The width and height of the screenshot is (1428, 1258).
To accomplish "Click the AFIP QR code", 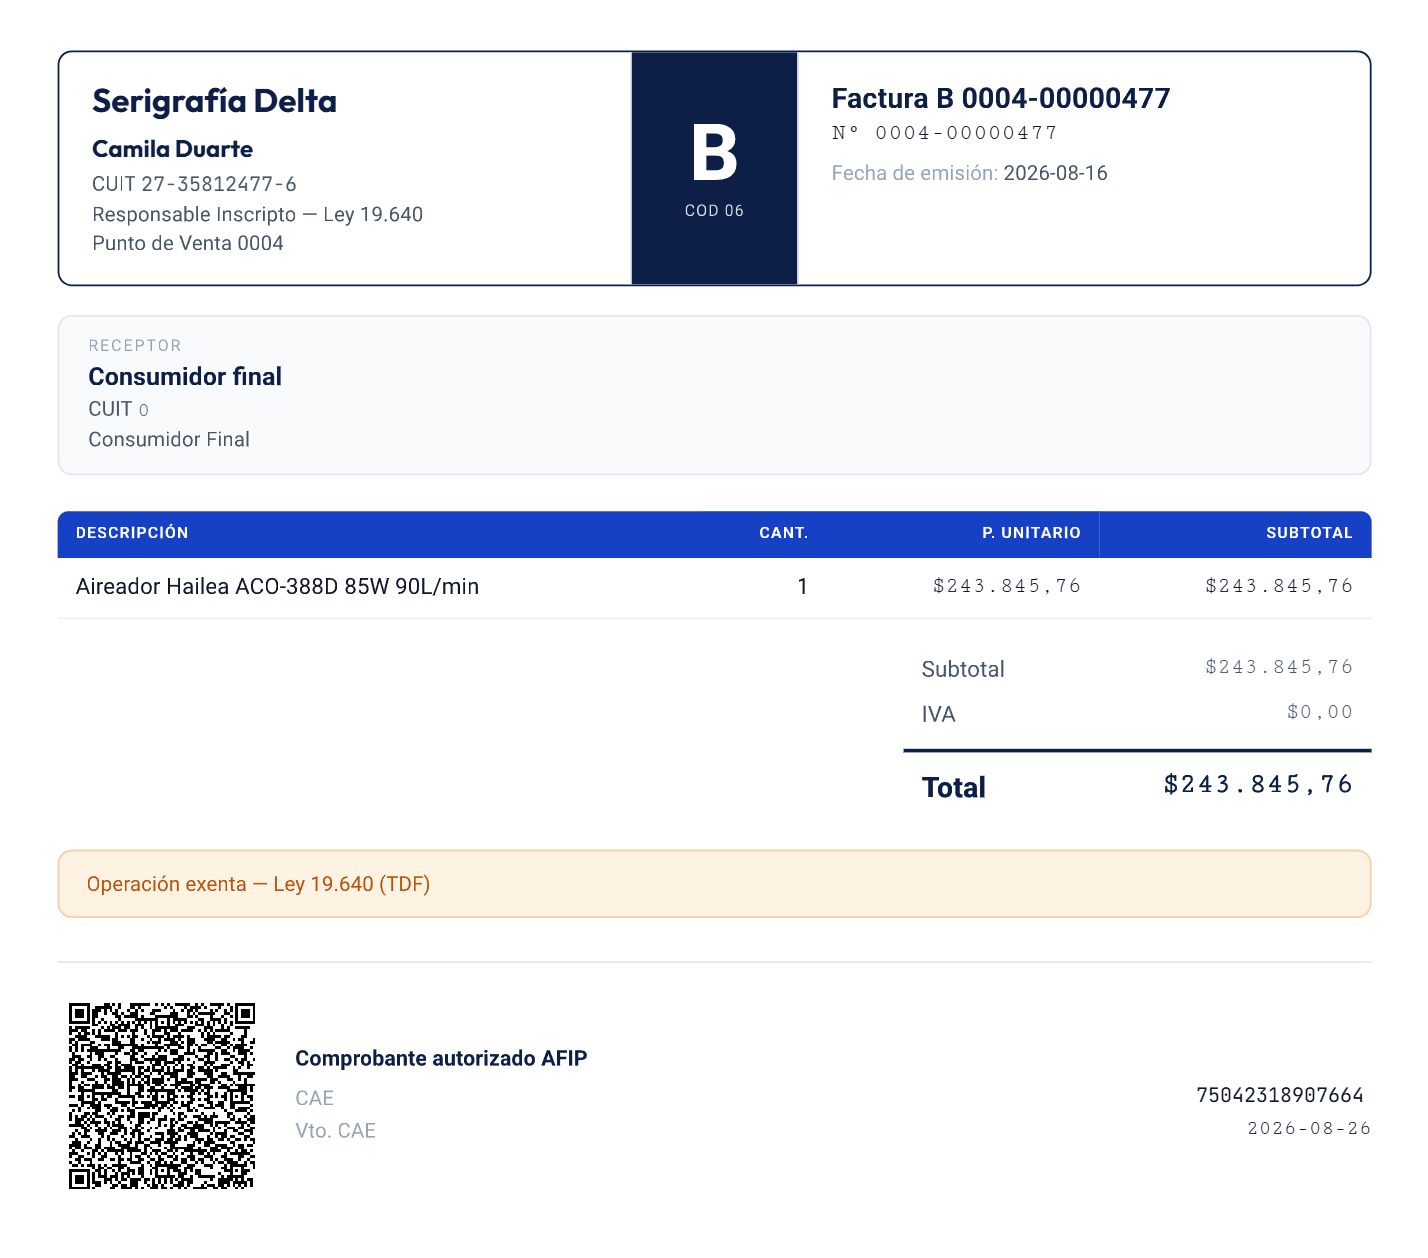I will click(162, 1095).
